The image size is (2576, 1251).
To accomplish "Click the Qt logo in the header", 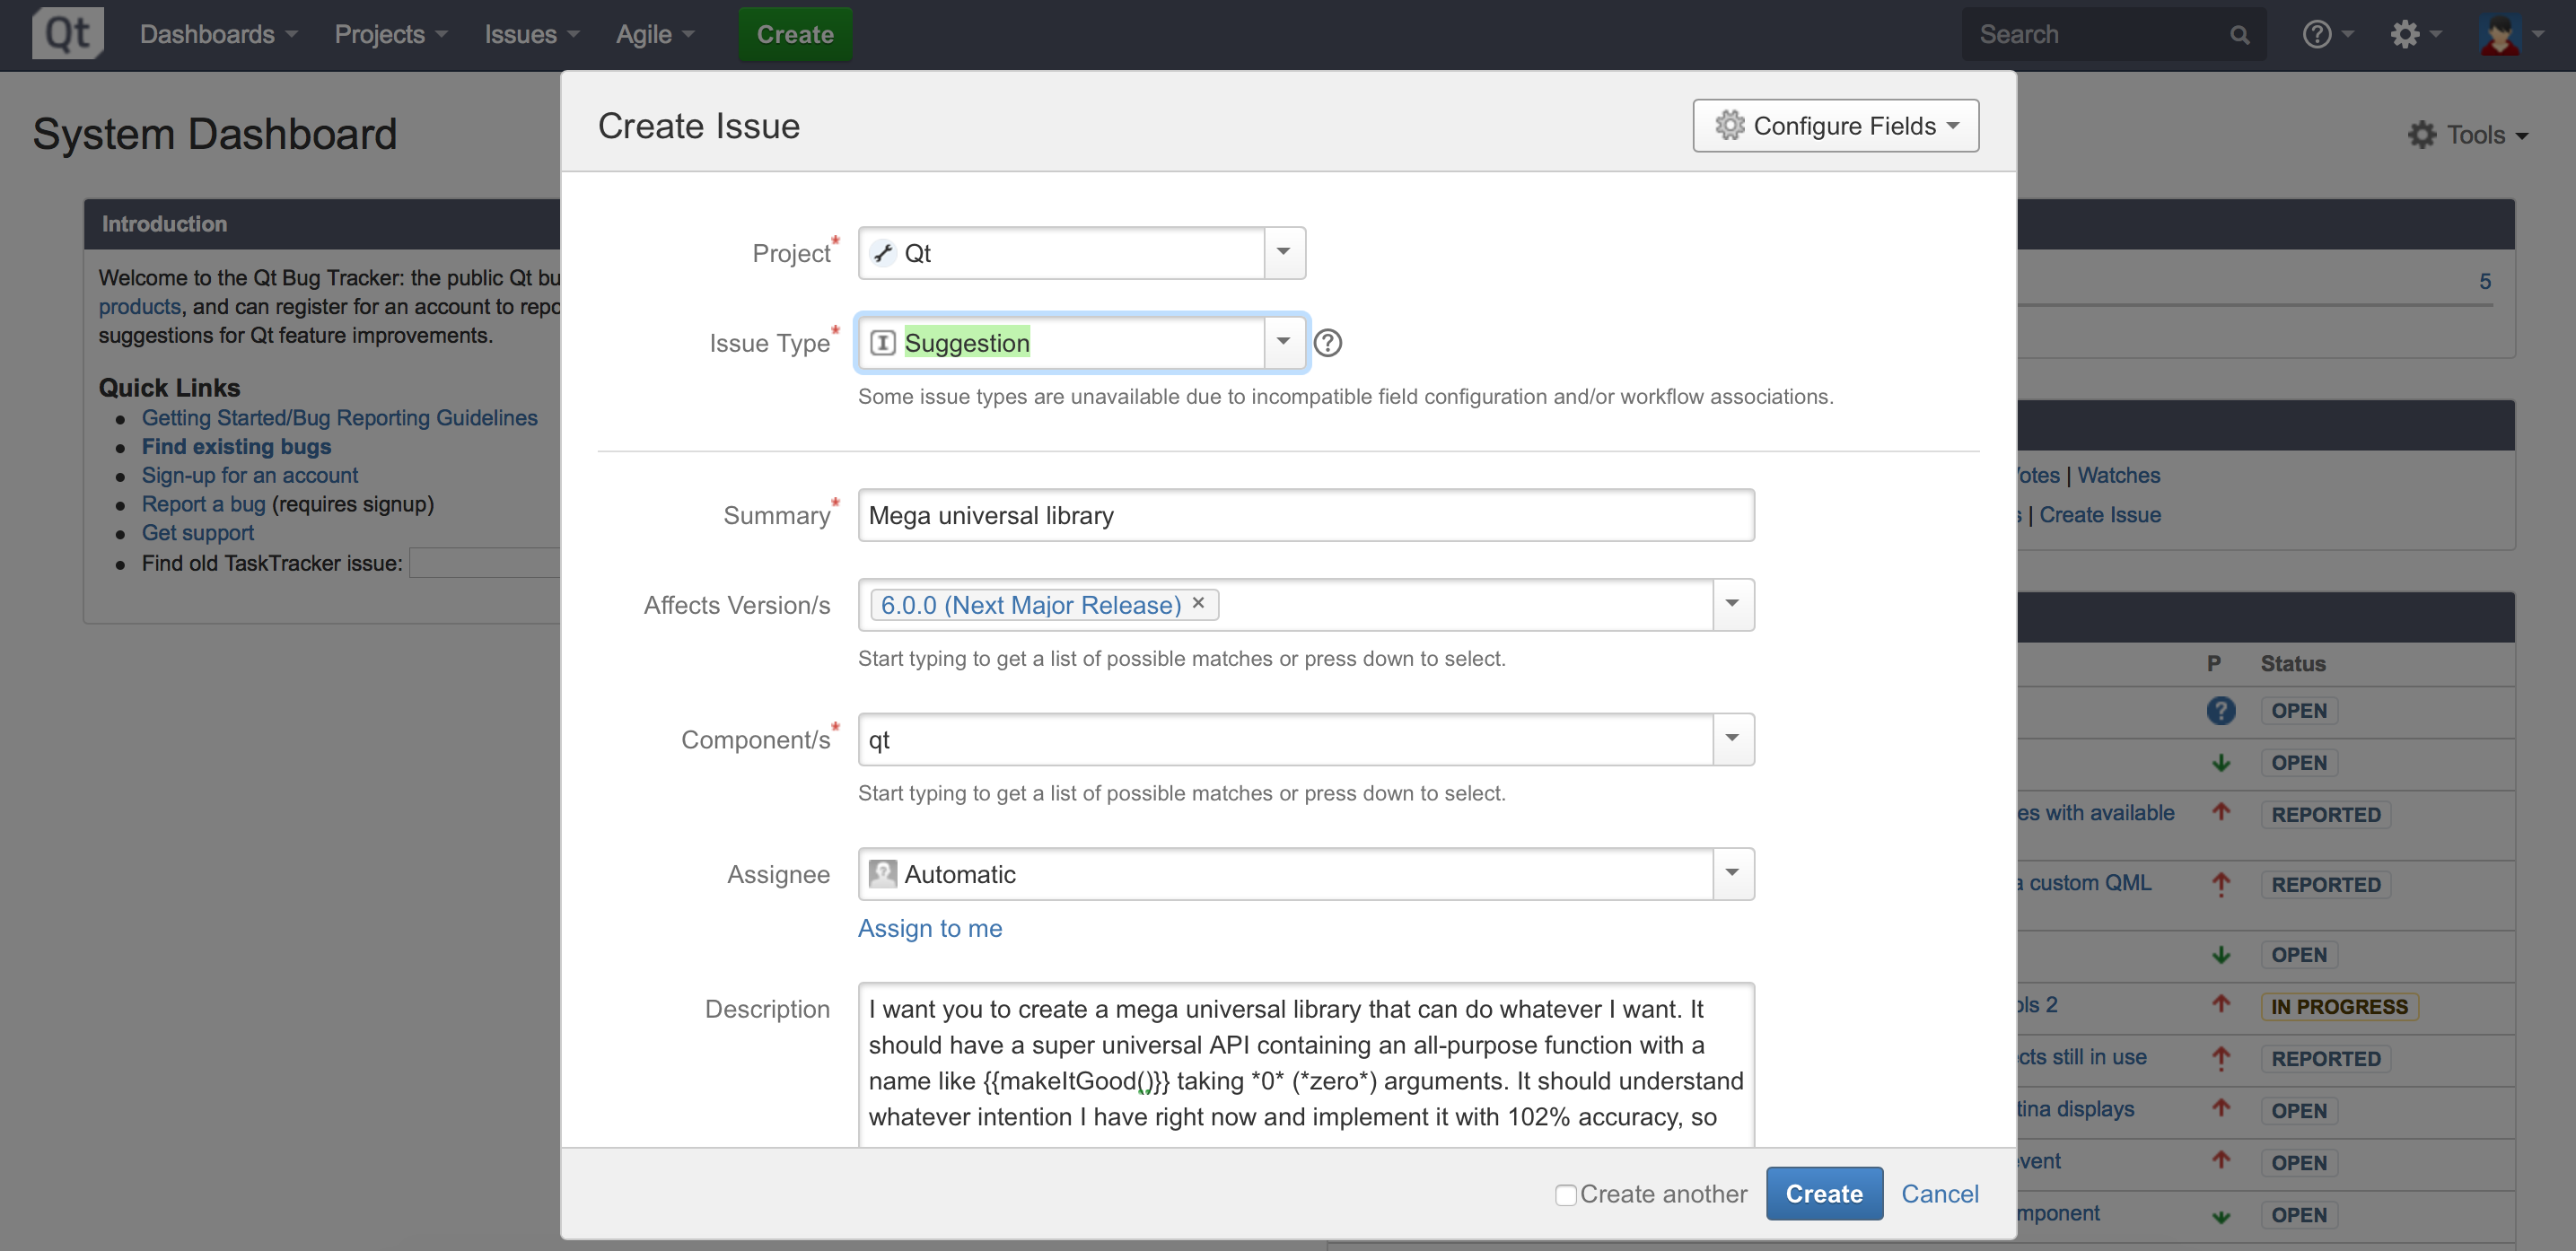I will pos(67,33).
